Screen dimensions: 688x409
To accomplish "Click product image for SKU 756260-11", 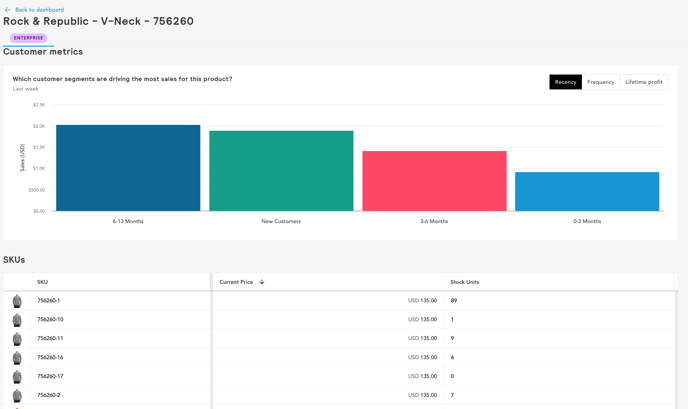I will pyautogui.click(x=17, y=339).
